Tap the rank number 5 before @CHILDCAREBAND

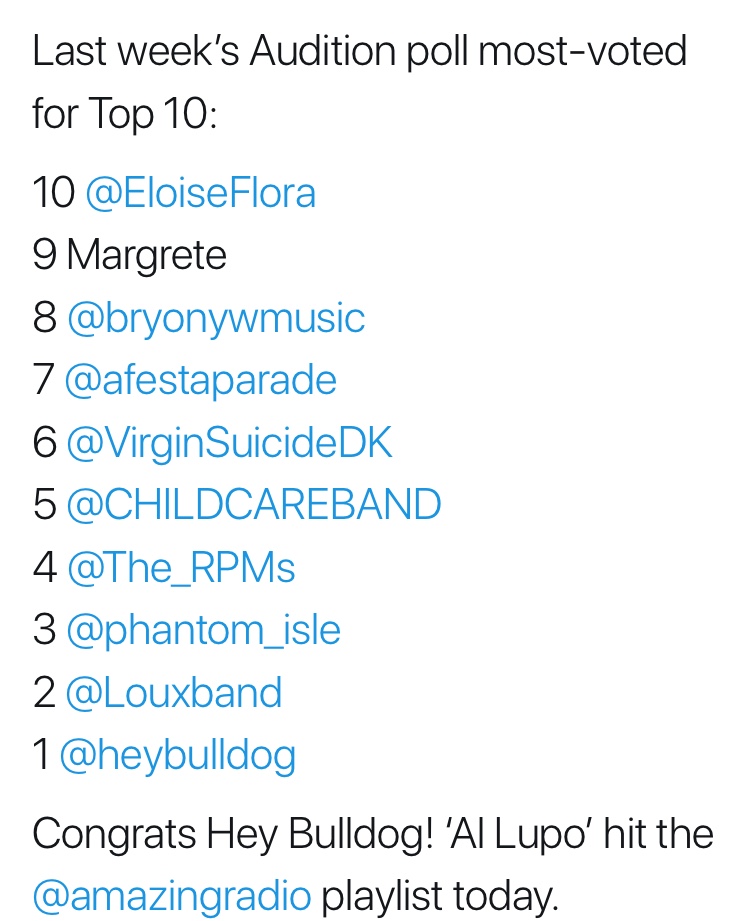(45, 505)
